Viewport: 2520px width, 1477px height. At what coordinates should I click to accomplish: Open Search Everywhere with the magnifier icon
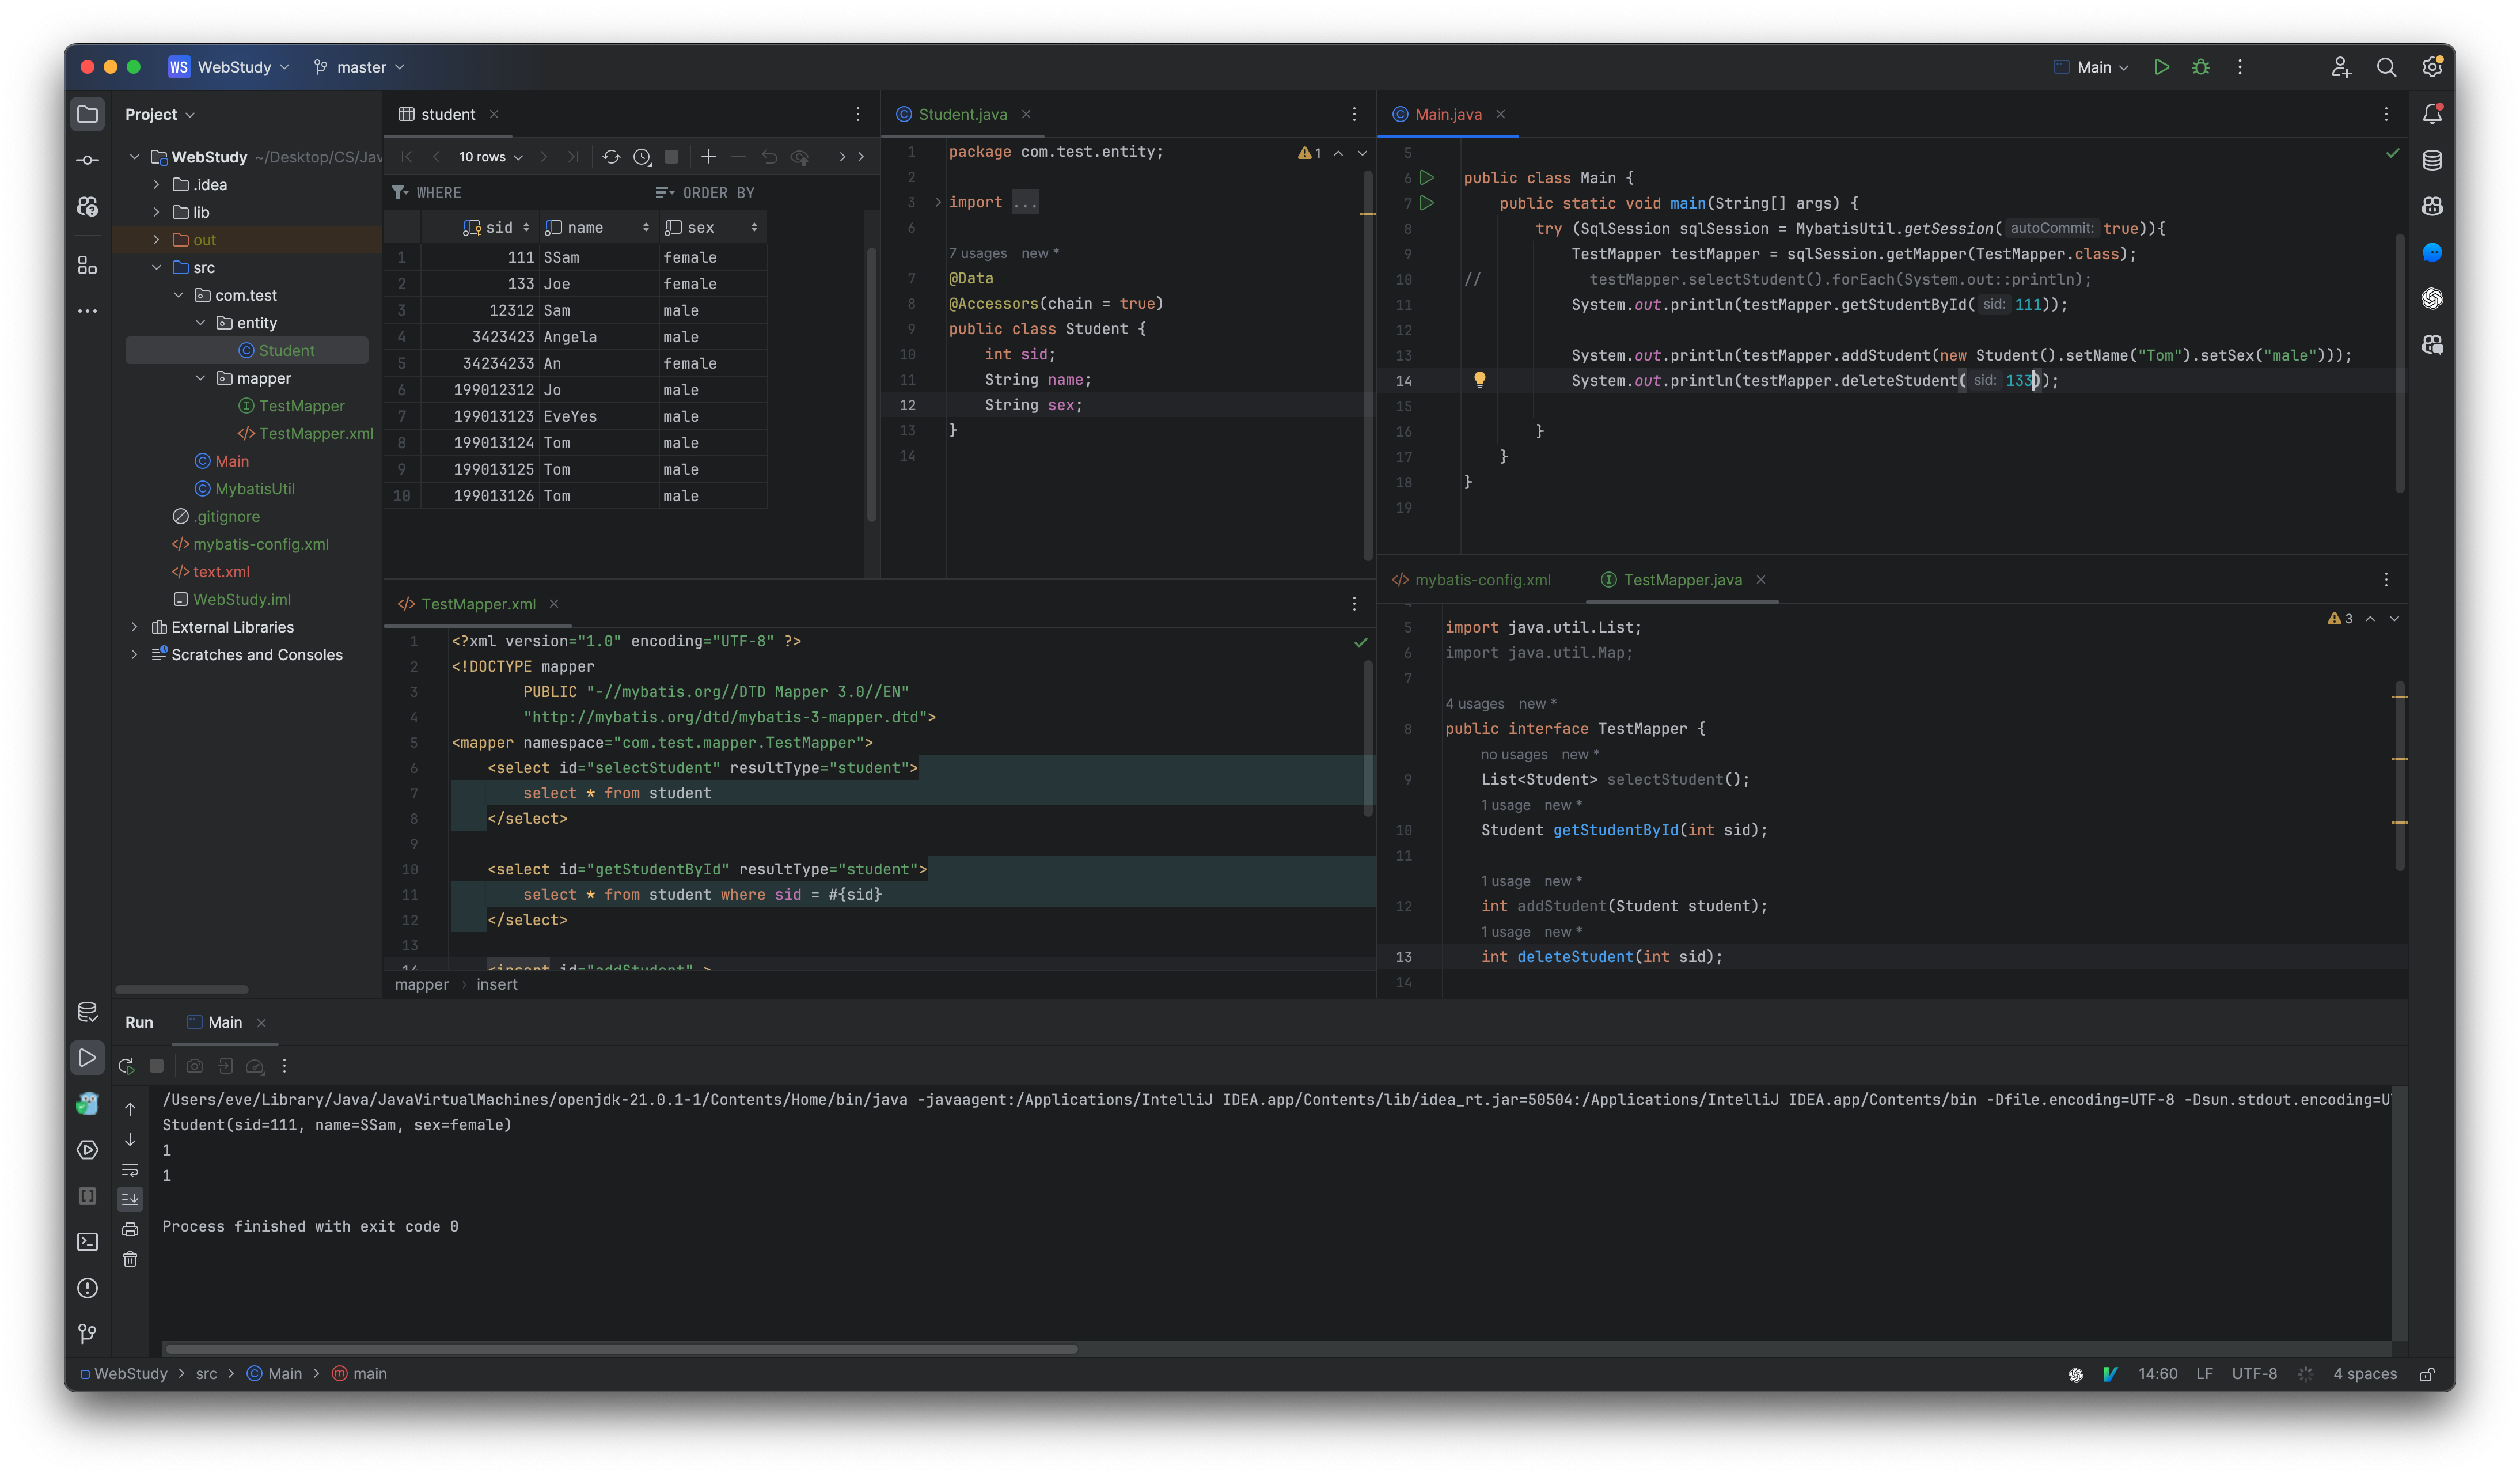[x=2388, y=67]
